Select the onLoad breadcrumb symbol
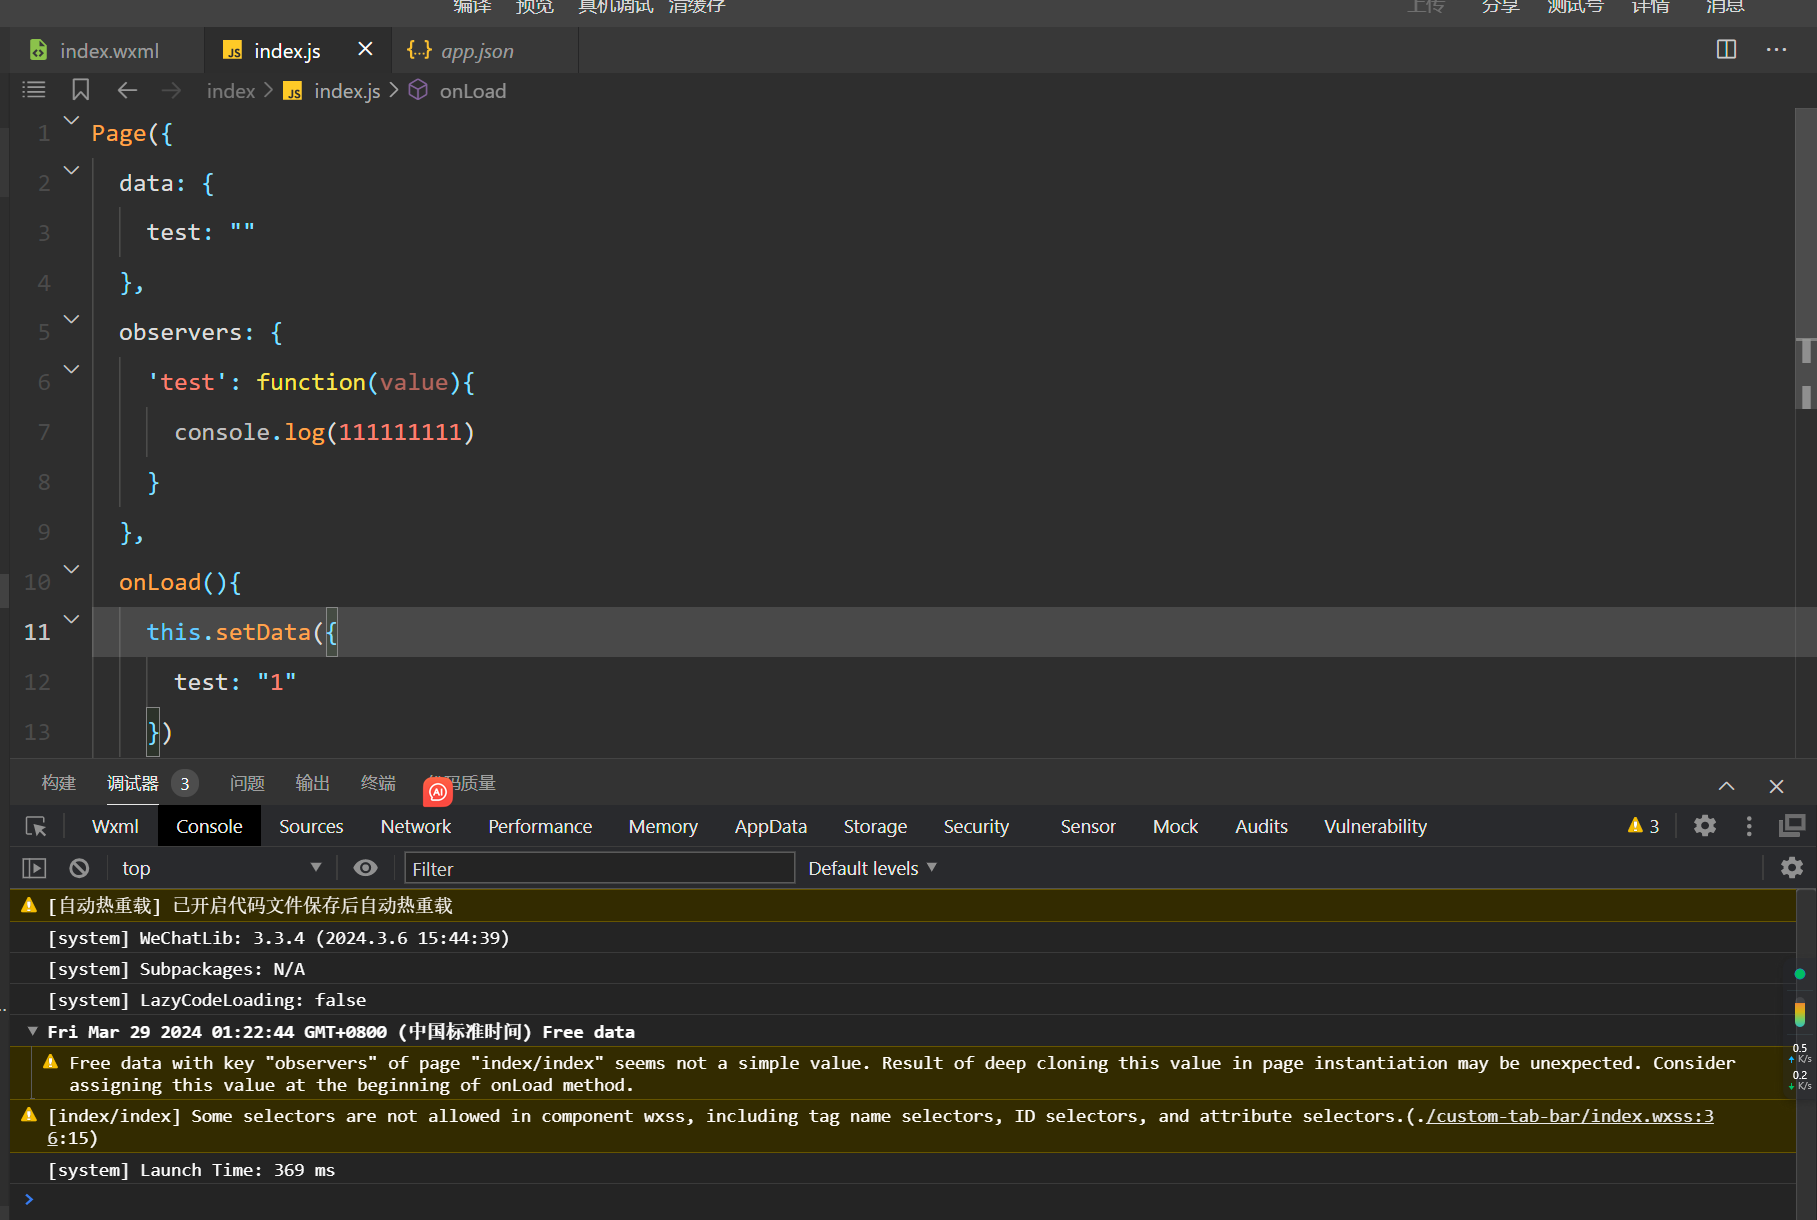 (x=472, y=91)
